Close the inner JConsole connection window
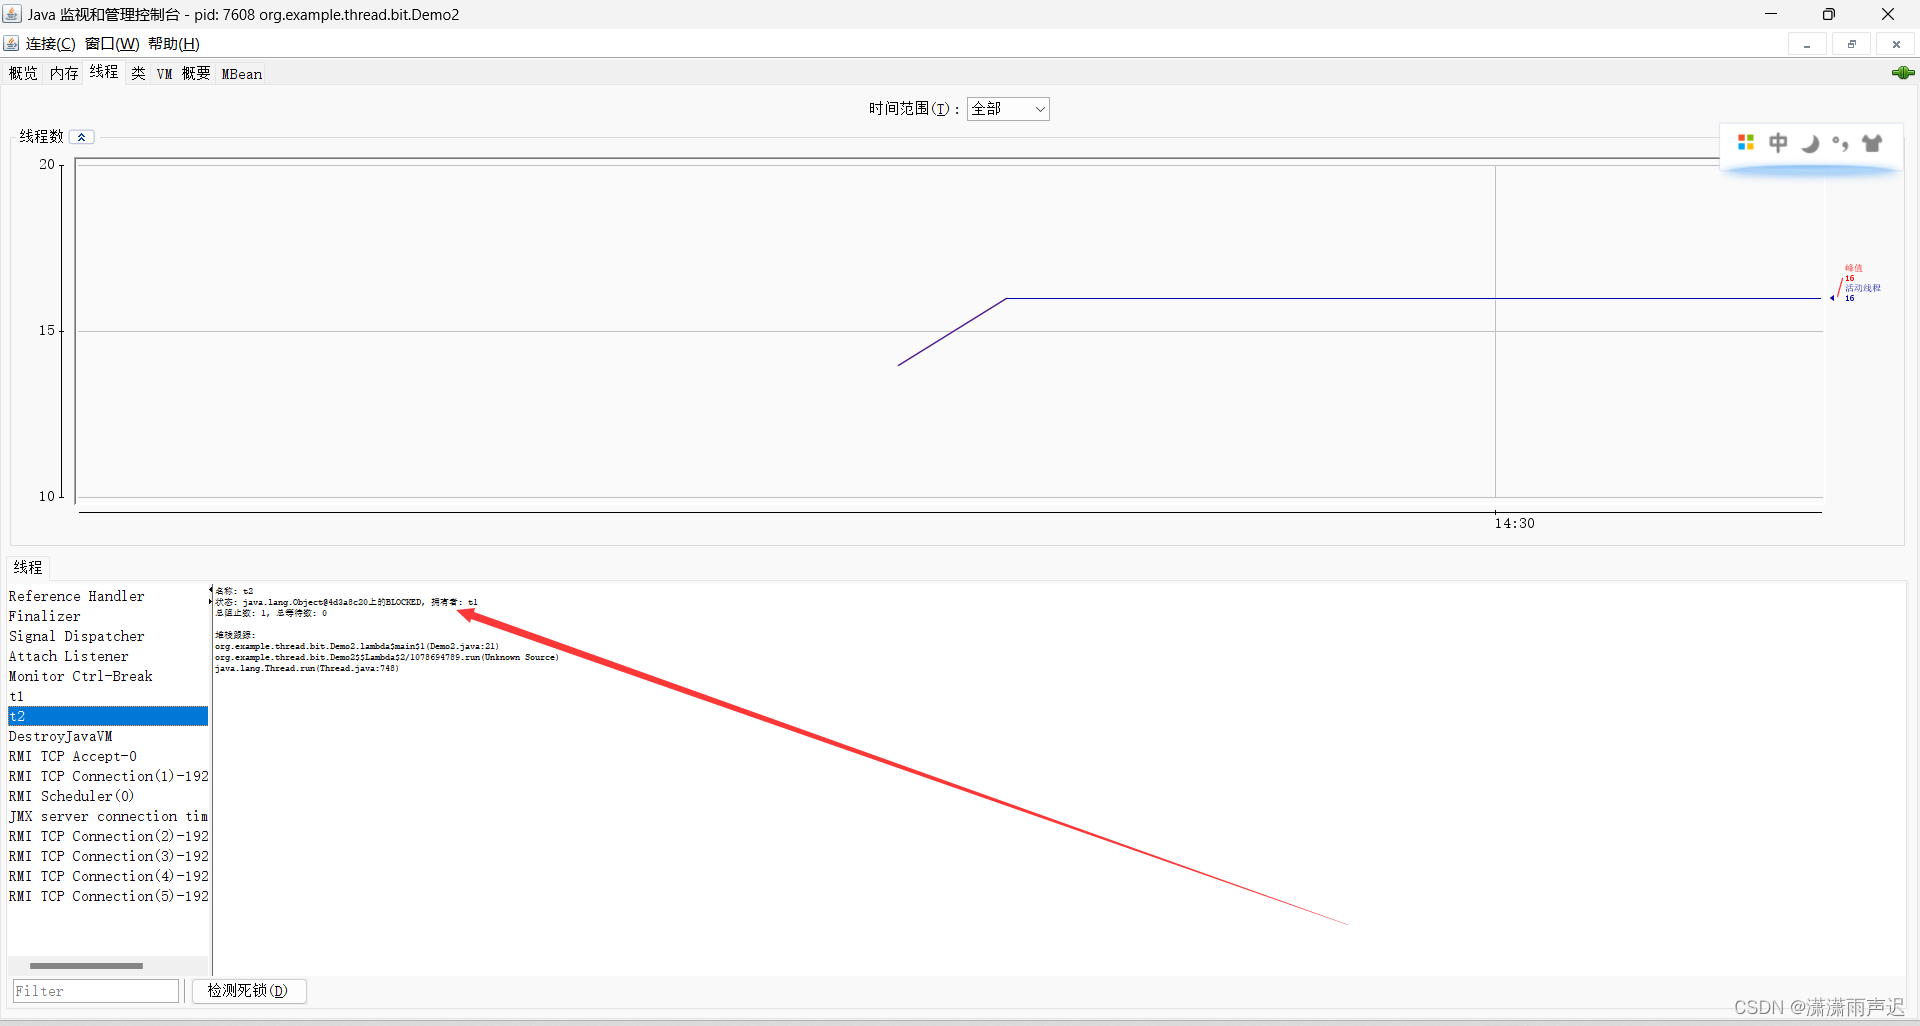This screenshot has height=1026, width=1920. pyautogui.click(x=1896, y=44)
